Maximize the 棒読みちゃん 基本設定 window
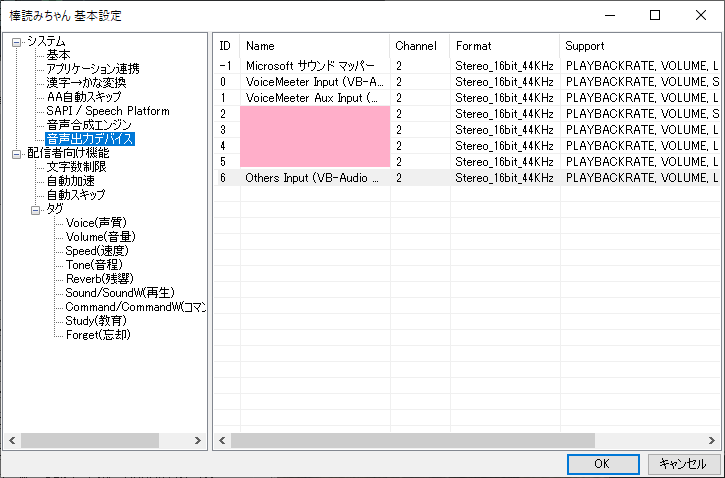 (655, 15)
